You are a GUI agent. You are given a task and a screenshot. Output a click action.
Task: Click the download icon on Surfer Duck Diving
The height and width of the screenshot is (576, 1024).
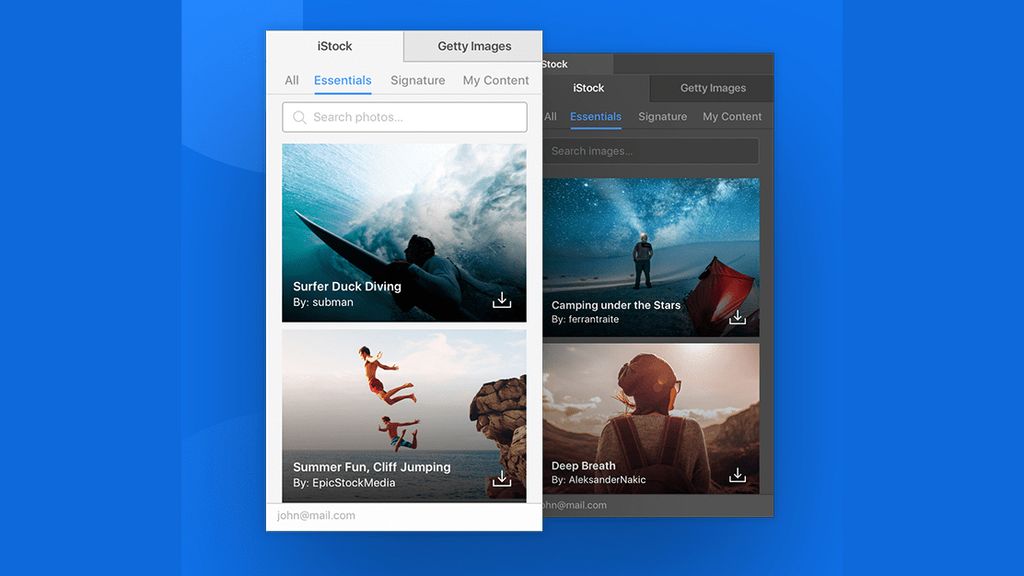coord(501,299)
